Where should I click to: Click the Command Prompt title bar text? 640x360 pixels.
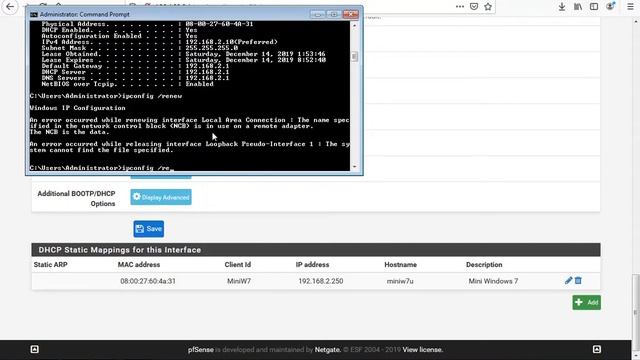pyautogui.click(x=84, y=14)
